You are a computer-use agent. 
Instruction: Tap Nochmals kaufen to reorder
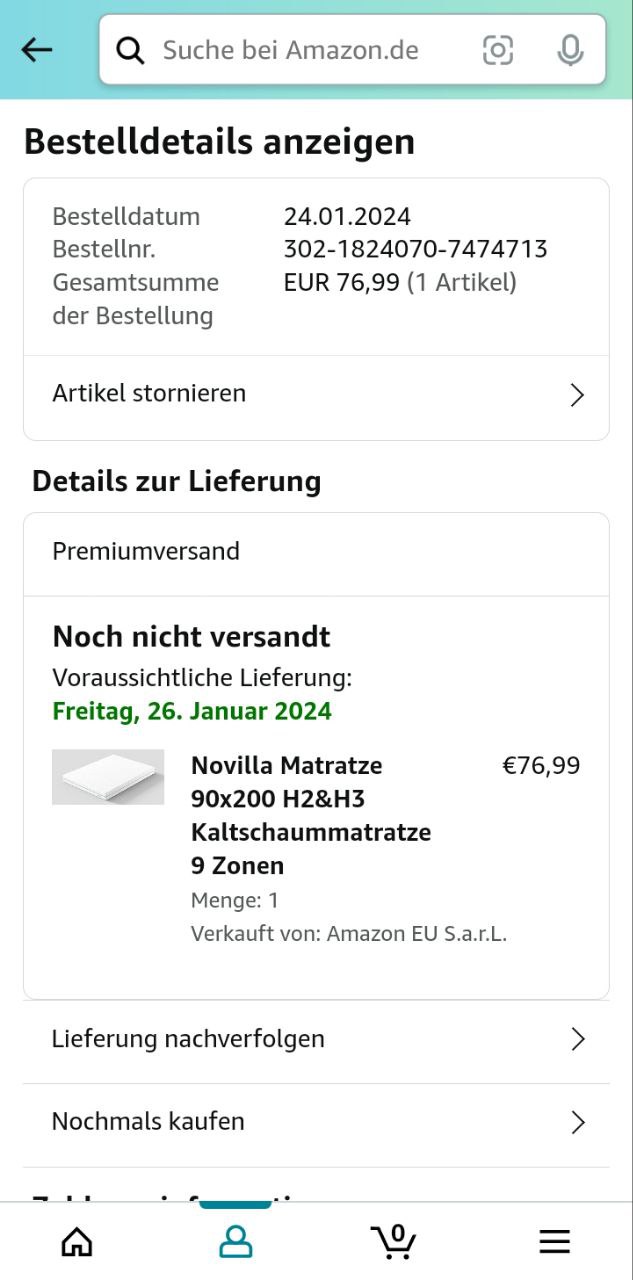(x=148, y=1121)
